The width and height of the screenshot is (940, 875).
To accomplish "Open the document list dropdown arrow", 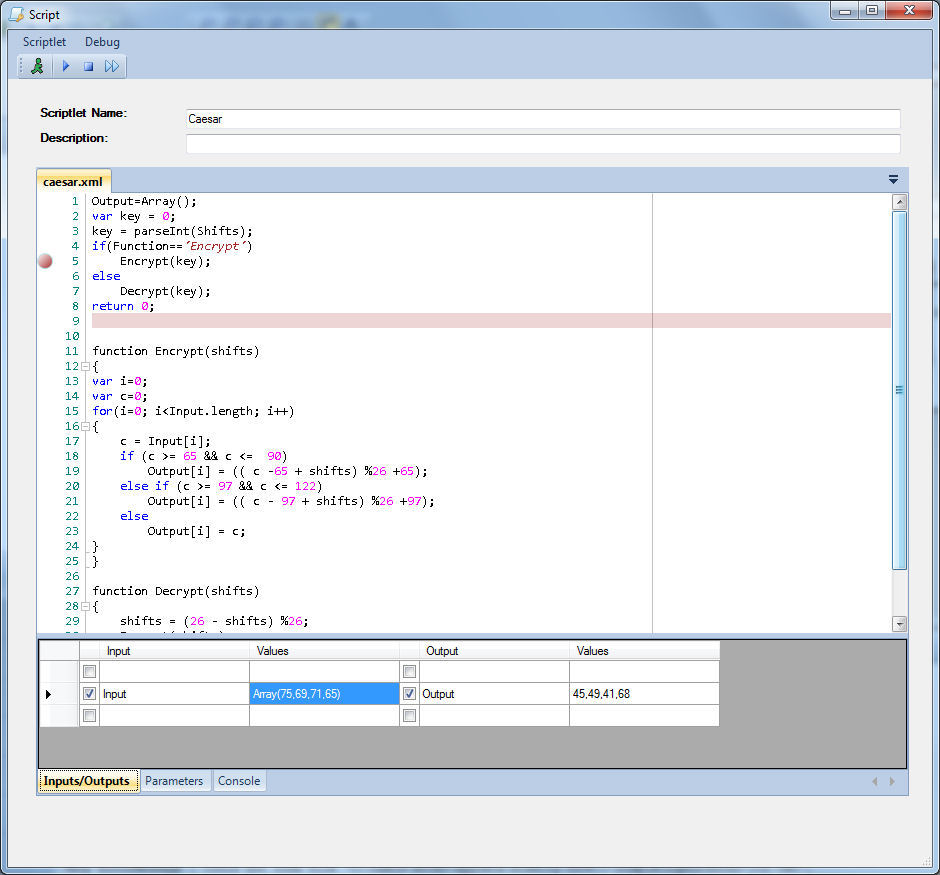I will tap(893, 180).
